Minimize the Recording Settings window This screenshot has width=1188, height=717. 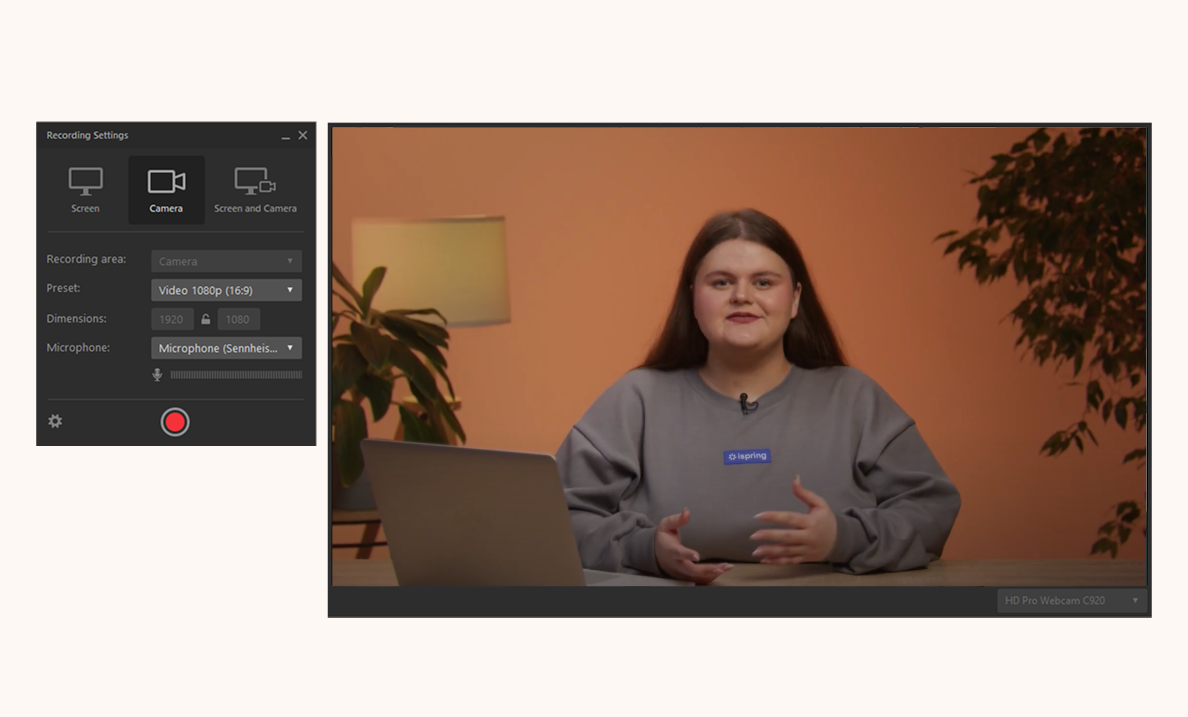[x=285, y=136]
